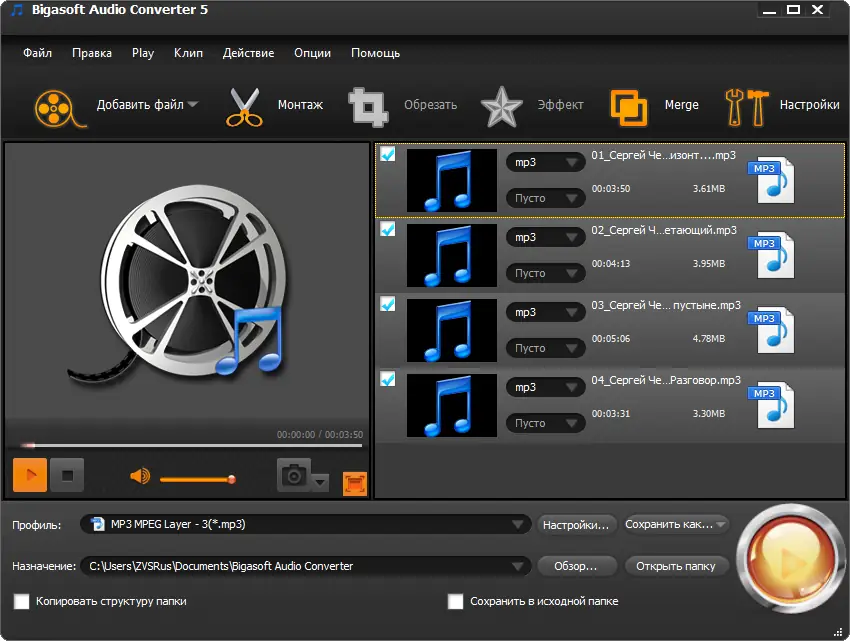The width and height of the screenshot is (850, 641).
Task: Open the Файл menu
Action: pos(37,53)
